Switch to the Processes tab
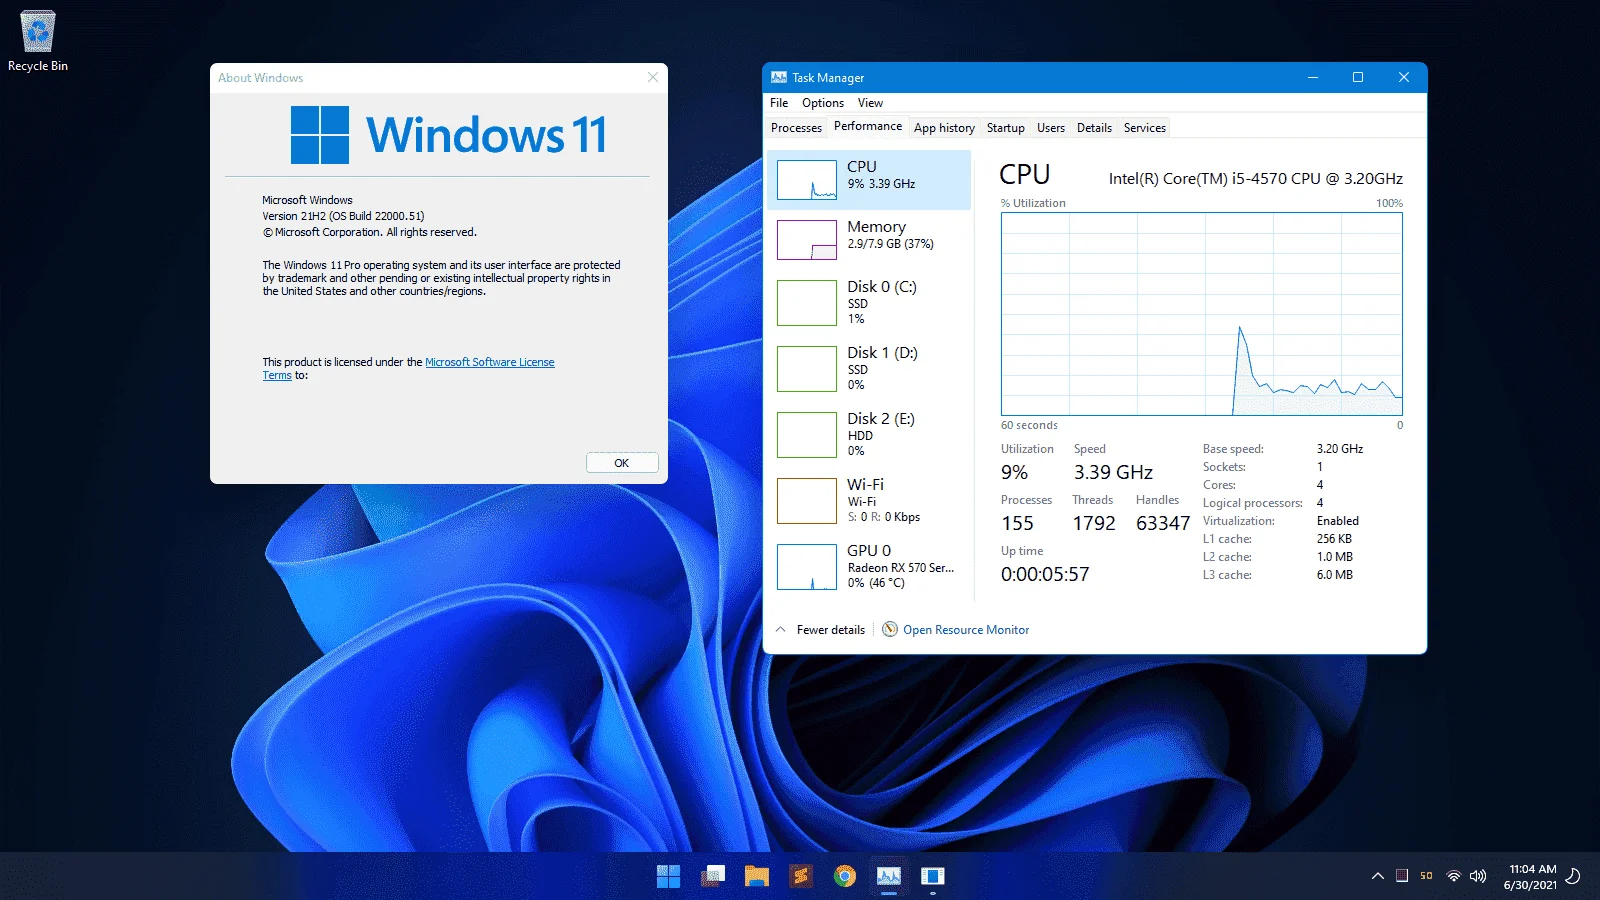Screen dimensions: 1600x900 pos(796,128)
